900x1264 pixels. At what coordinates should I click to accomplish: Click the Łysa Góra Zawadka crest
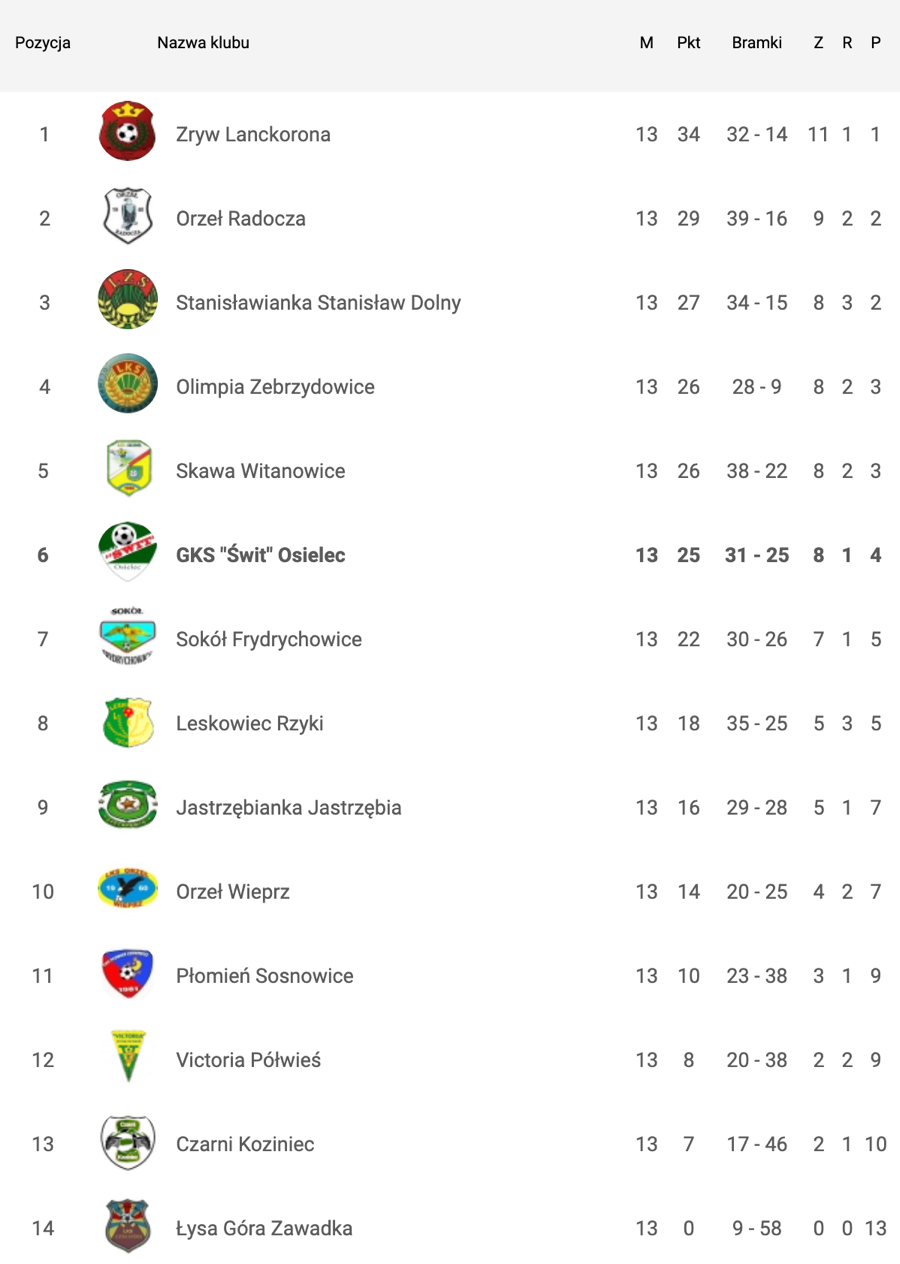[x=128, y=1226]
